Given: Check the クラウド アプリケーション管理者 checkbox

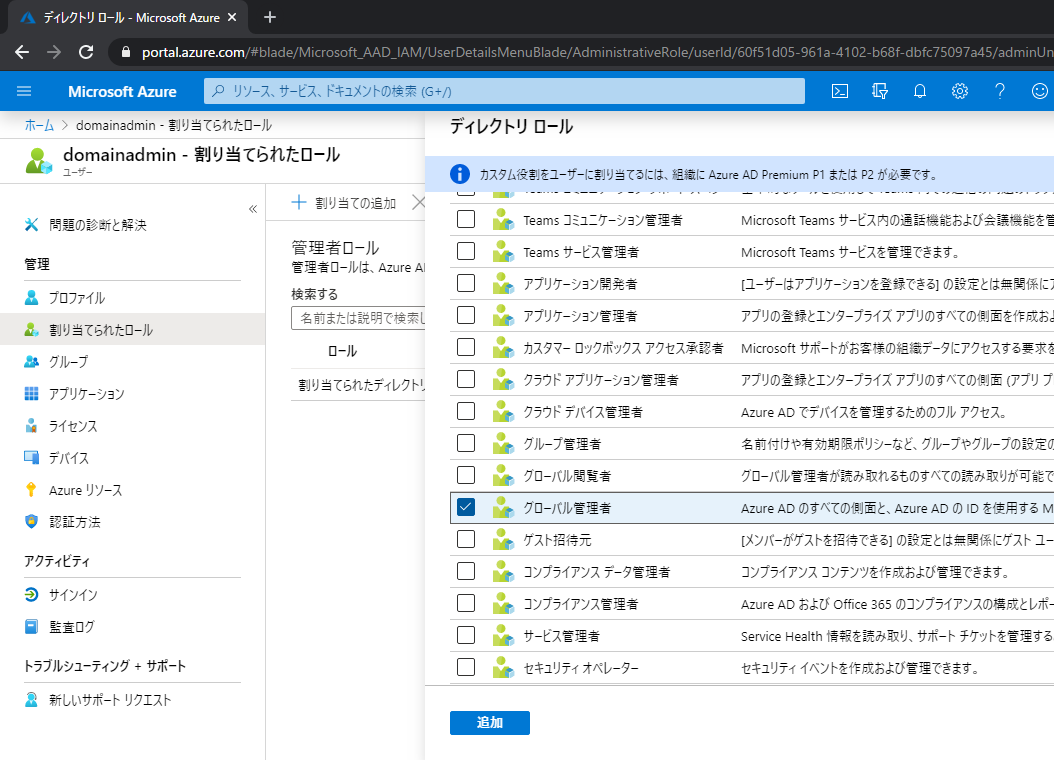Looking at the screenshot, I should (x=466, y=379).
